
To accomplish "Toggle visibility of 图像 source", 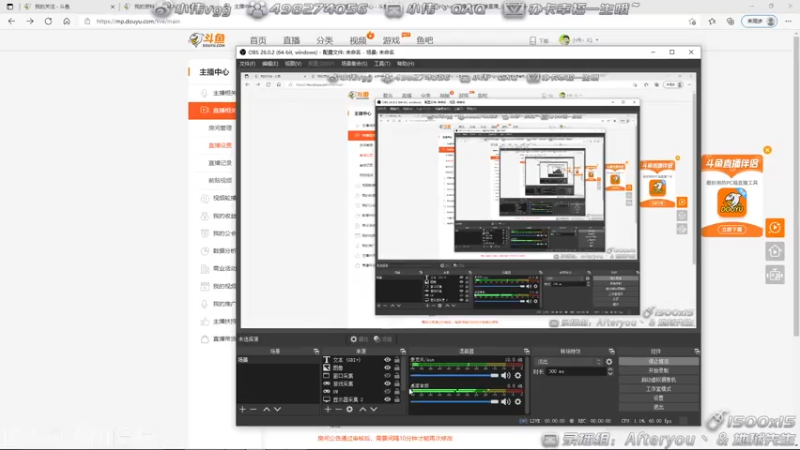I will click(387, 367).
